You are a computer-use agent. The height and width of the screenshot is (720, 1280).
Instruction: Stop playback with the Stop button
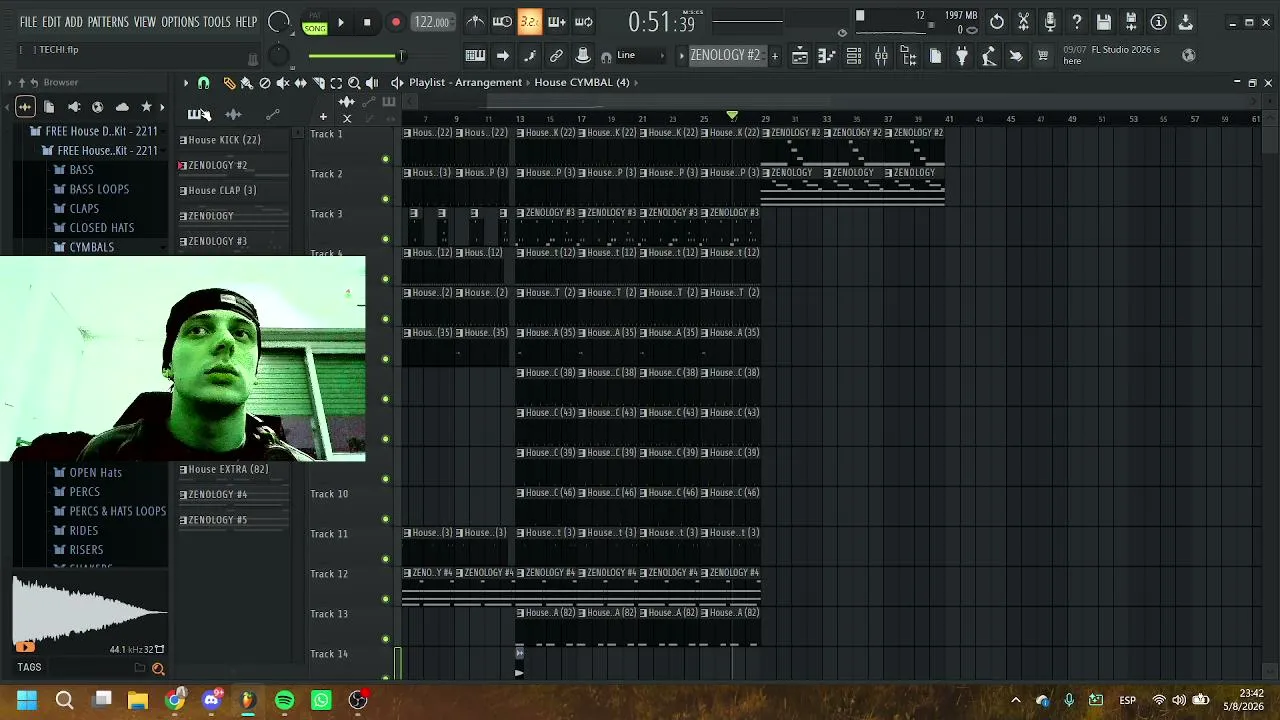click(367, 22)
